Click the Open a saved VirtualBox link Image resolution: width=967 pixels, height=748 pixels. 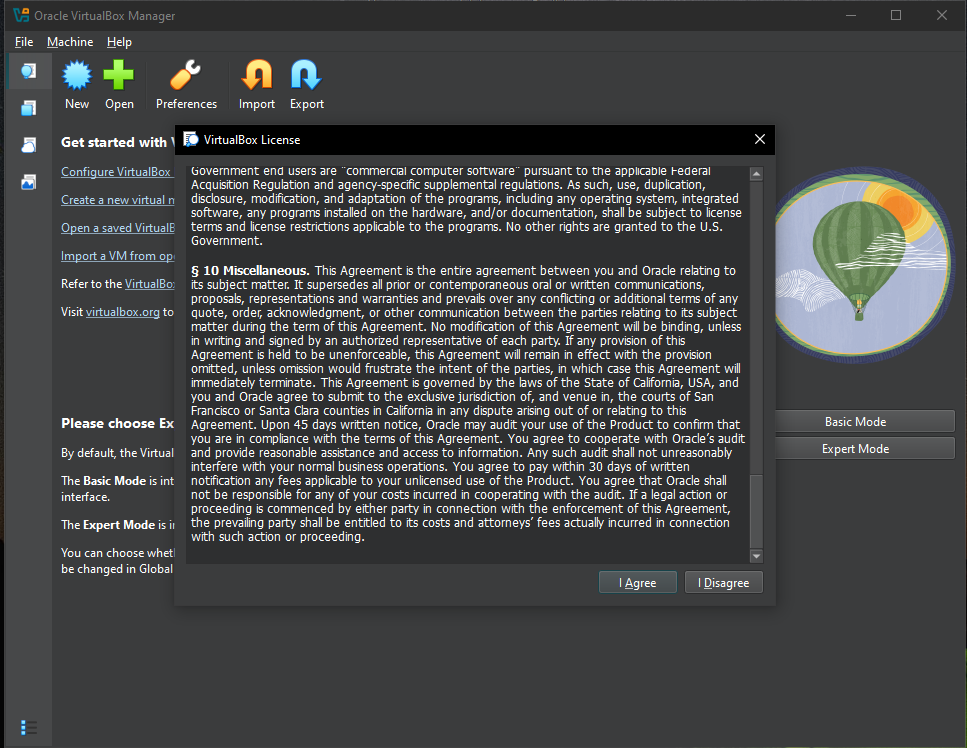click(117, 228)
